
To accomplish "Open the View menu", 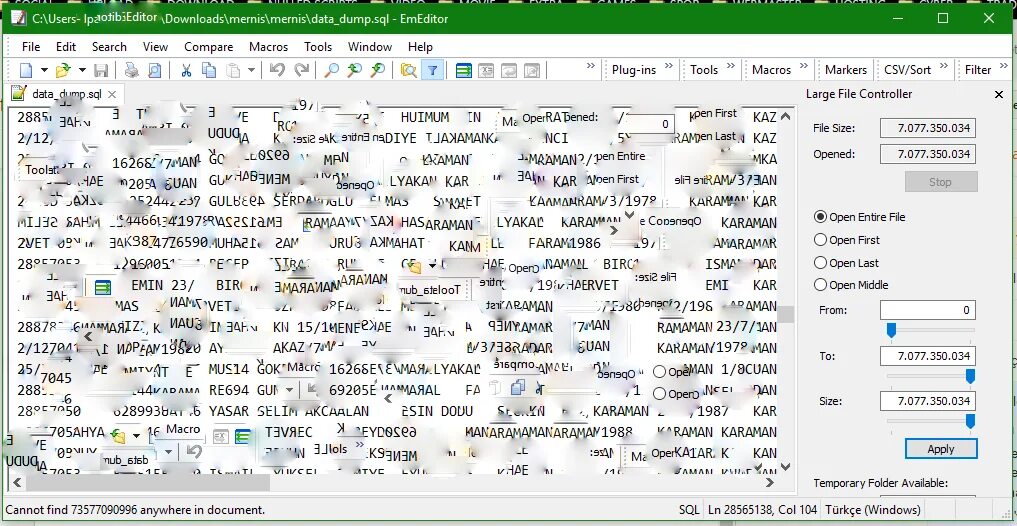I will point(155,47).
